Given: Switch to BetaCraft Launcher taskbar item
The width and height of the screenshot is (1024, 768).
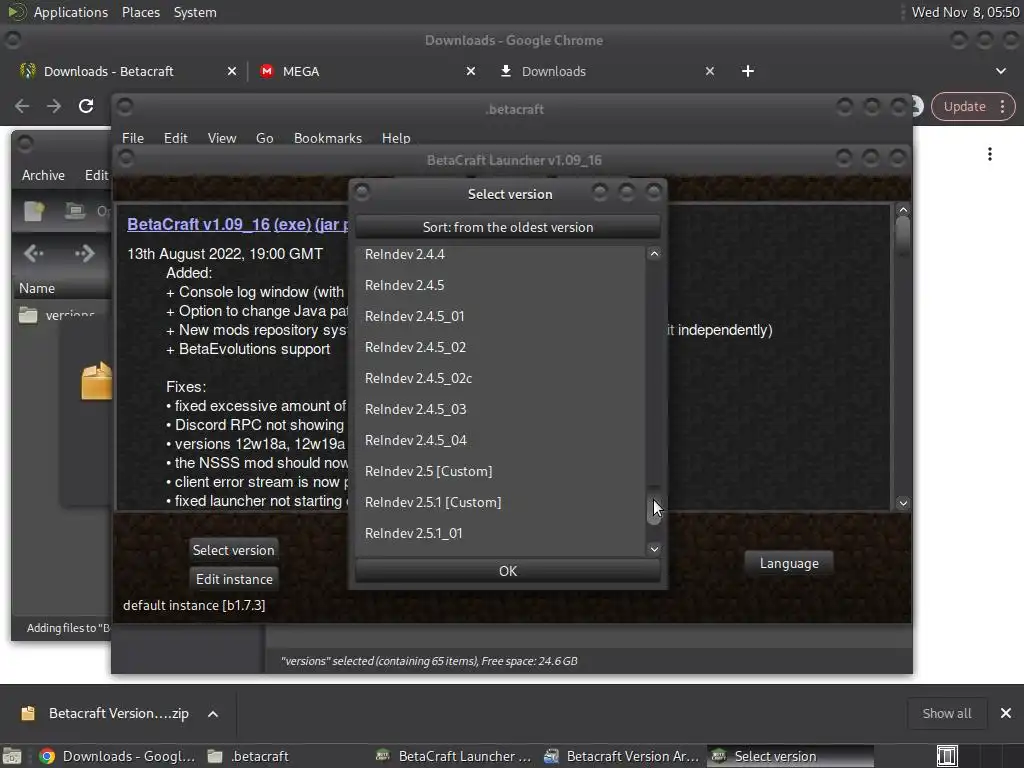Looking at the screenshot, I should (453, 756).
